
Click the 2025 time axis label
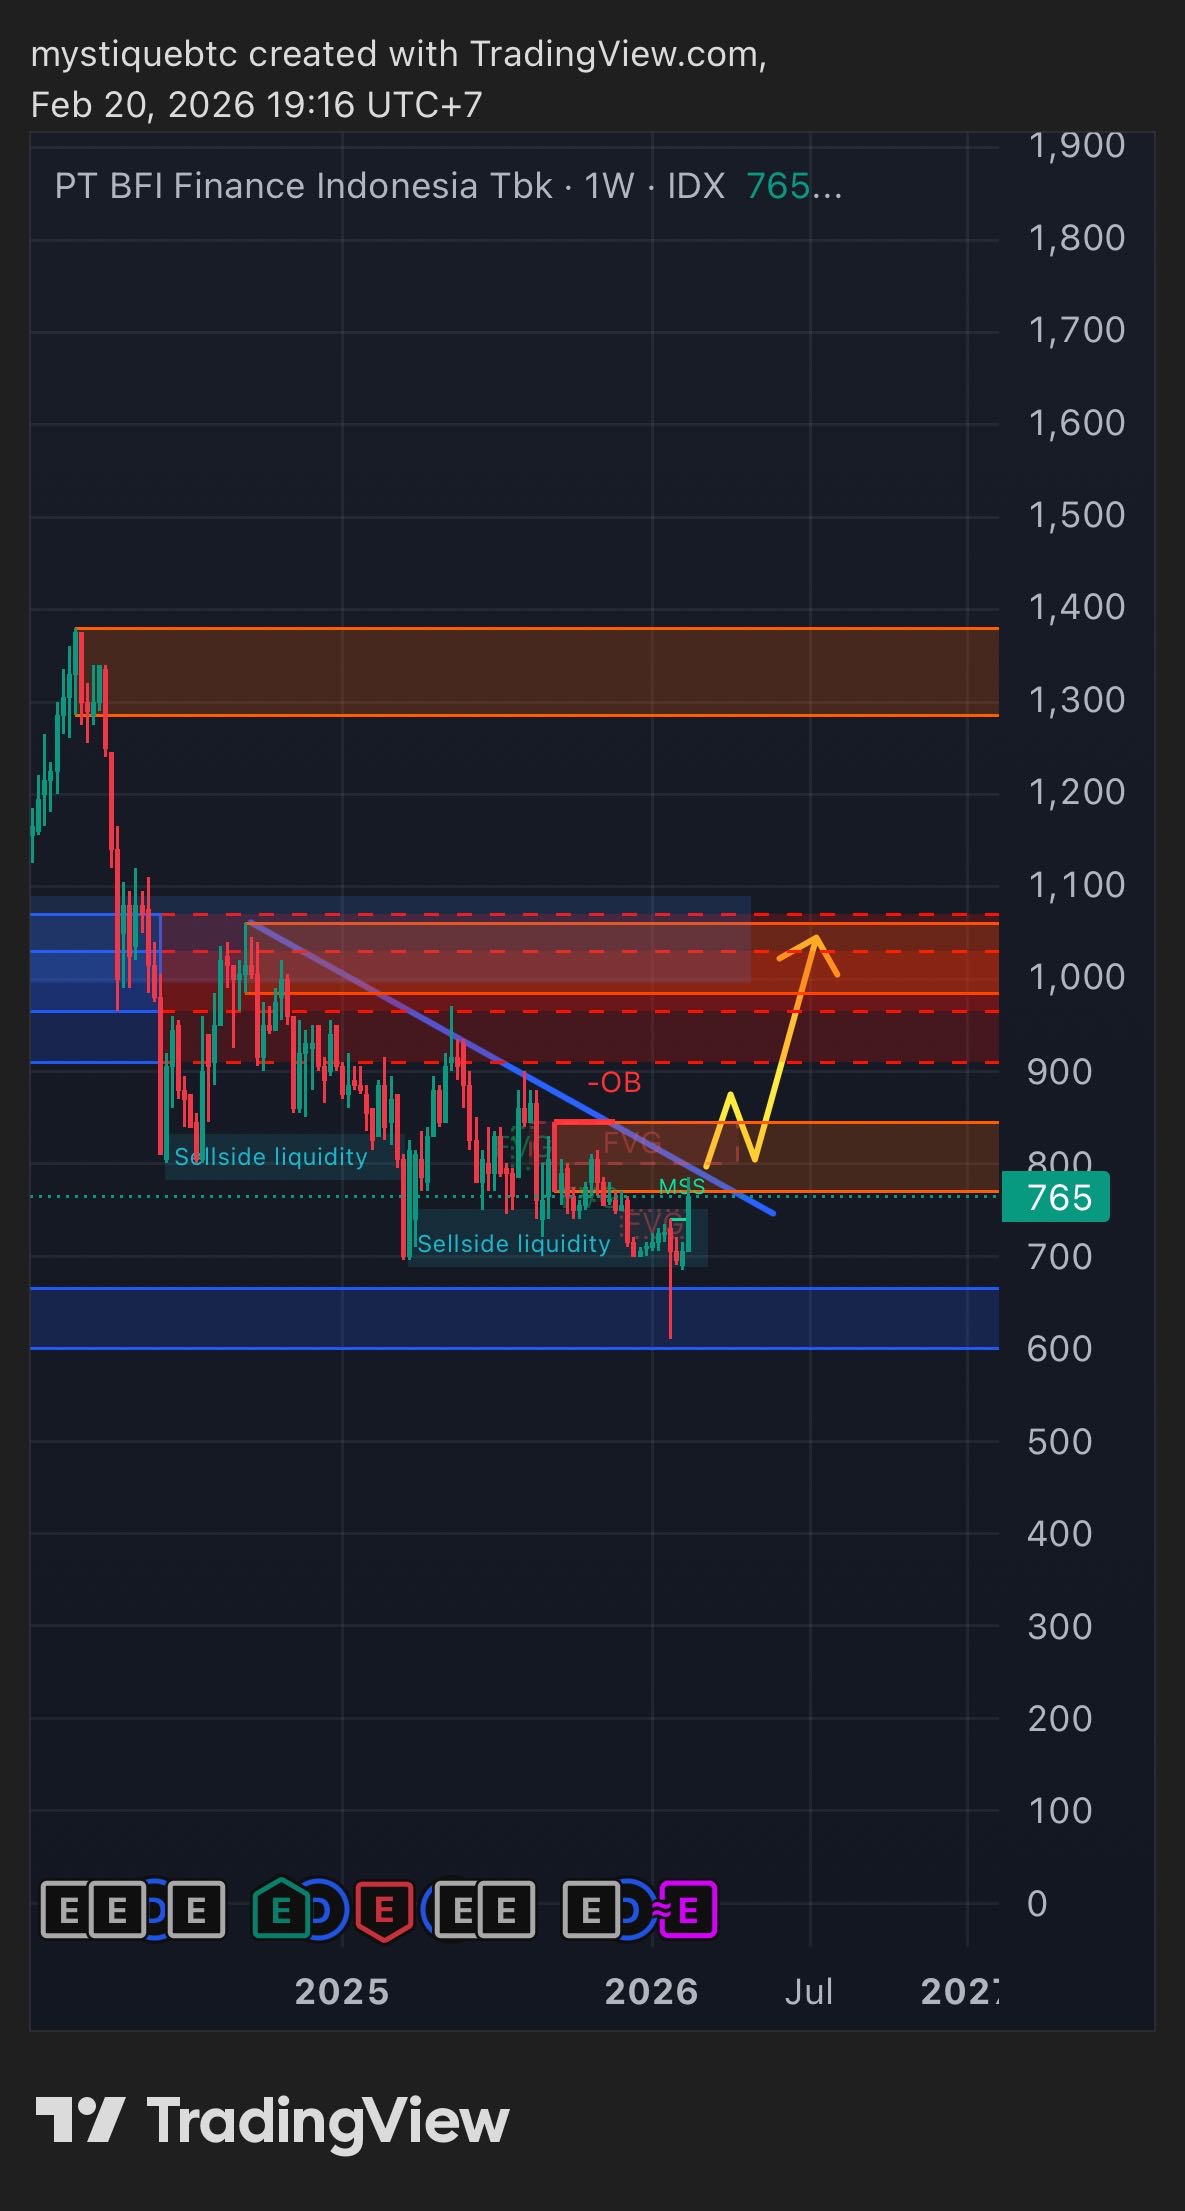342,1991
